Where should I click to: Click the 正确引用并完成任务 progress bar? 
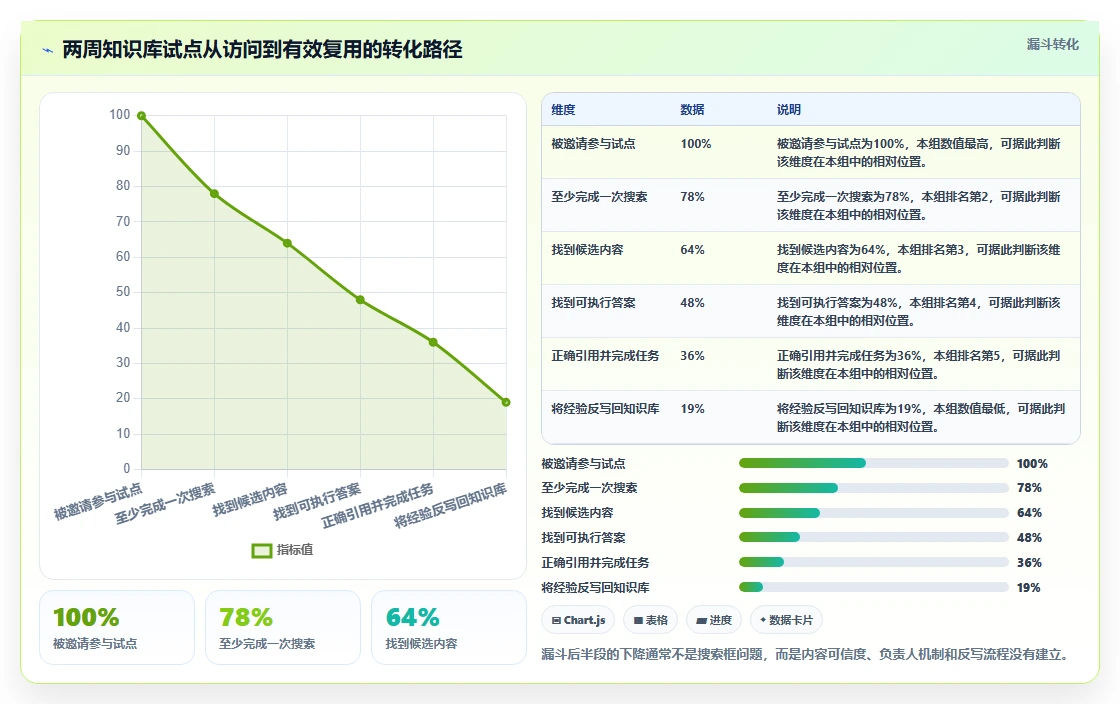[x=874, y=562]
